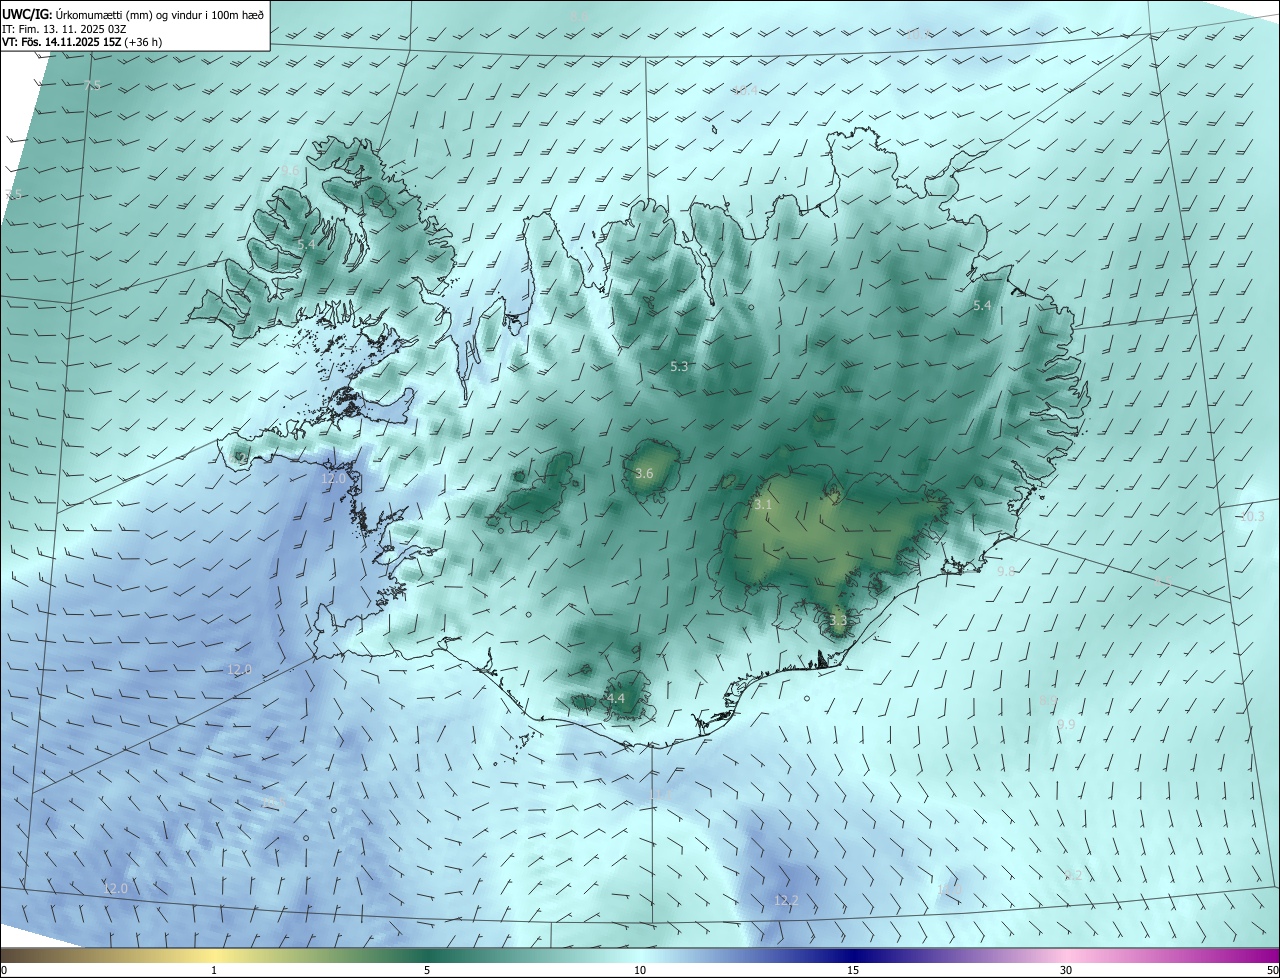The image size is (1280, 978).
Task: Click the 5.4 value in northeast Iceland
Action: pos(982,305)
